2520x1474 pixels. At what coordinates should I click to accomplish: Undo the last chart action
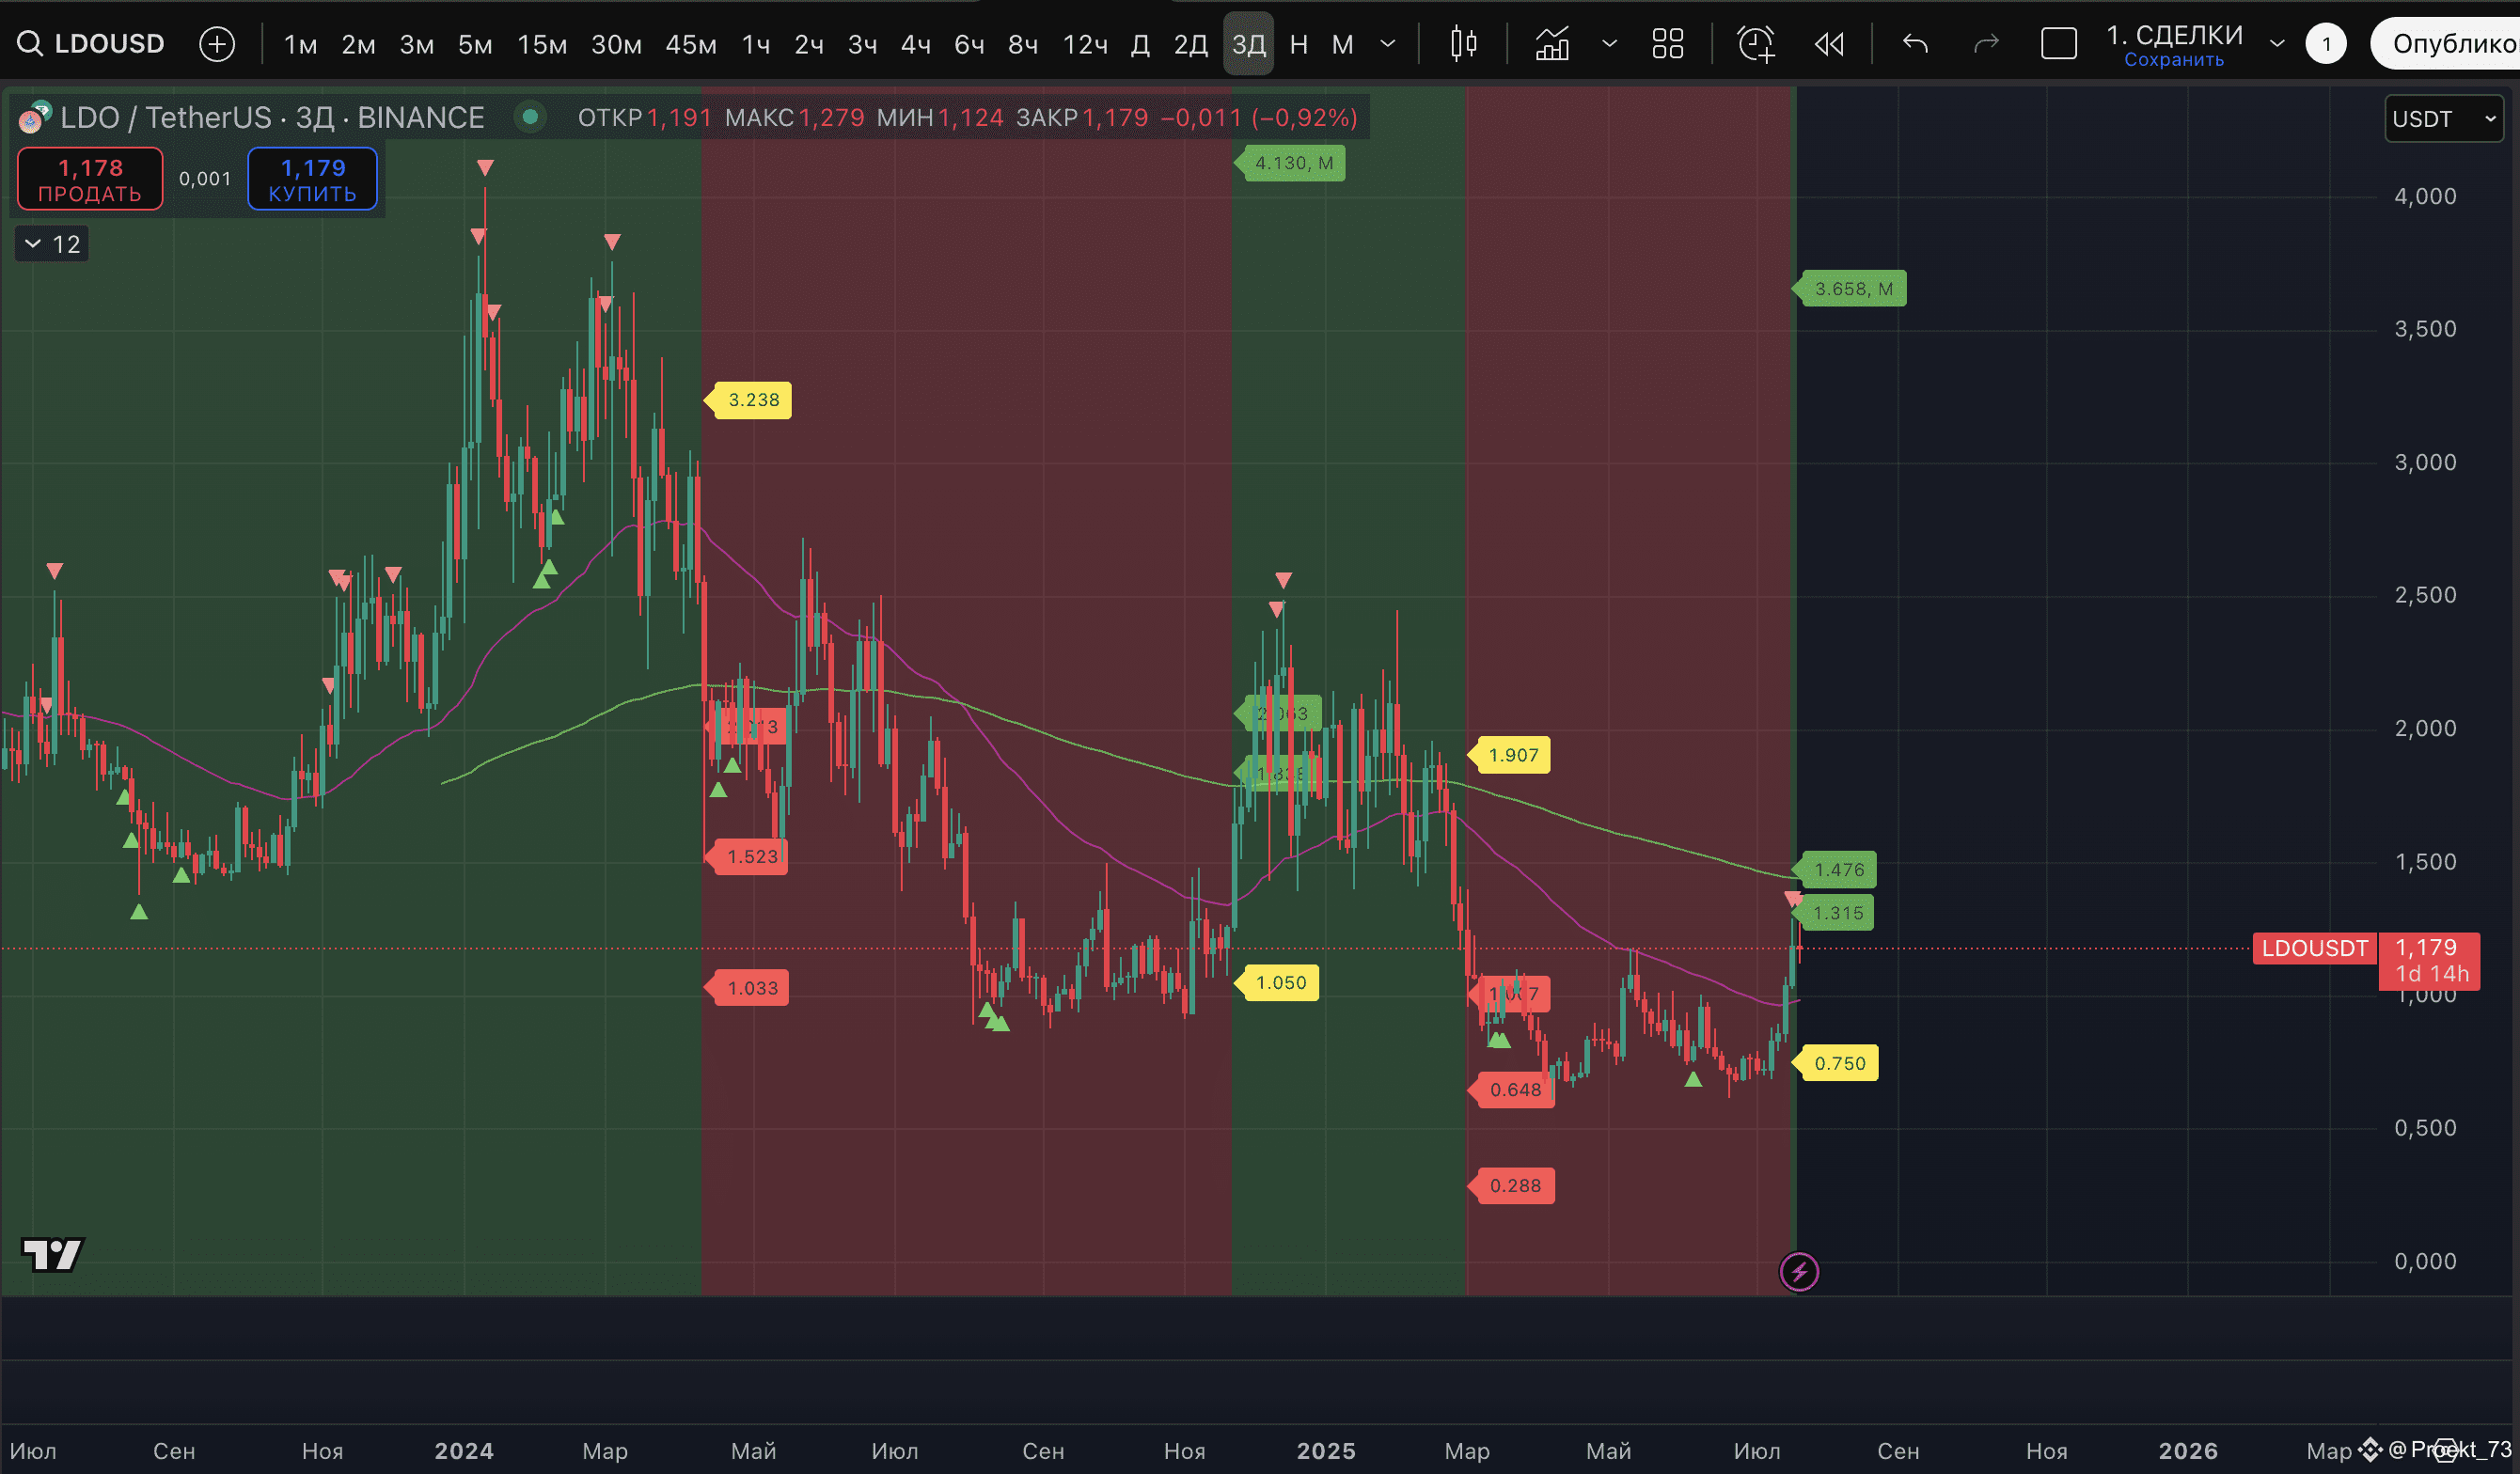point(1915,44)
